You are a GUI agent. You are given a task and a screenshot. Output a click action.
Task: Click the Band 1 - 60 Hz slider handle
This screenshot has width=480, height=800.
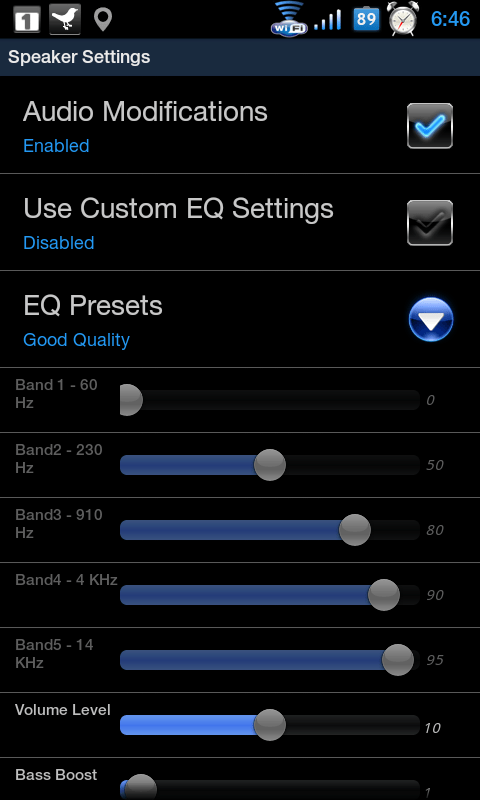[131, 400]
